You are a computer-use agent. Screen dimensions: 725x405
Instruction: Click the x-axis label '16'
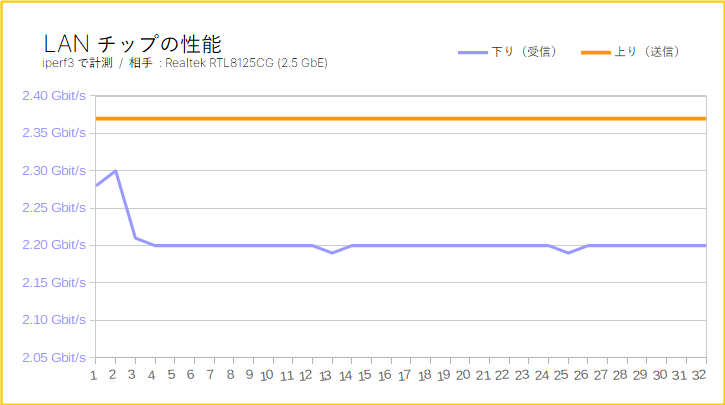click(x=384, y=375)
